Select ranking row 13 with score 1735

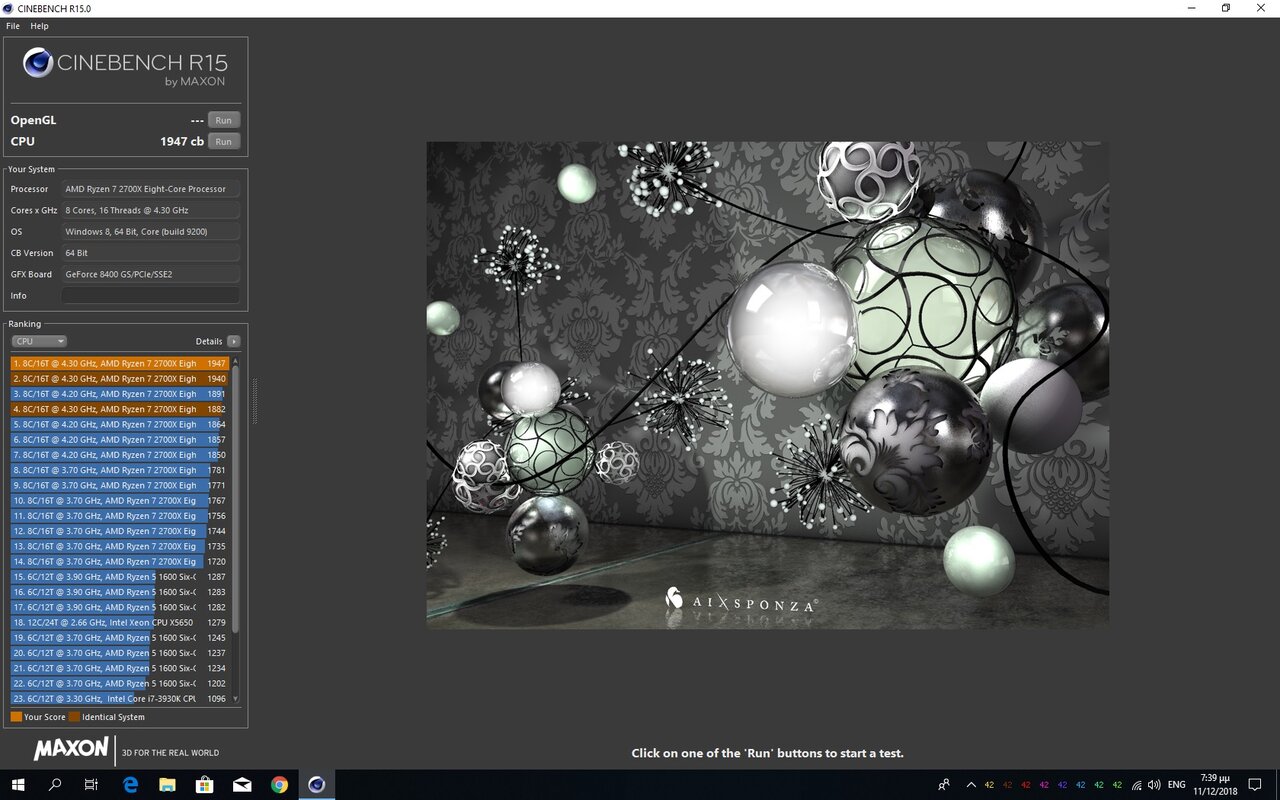(x=120, y=546)
